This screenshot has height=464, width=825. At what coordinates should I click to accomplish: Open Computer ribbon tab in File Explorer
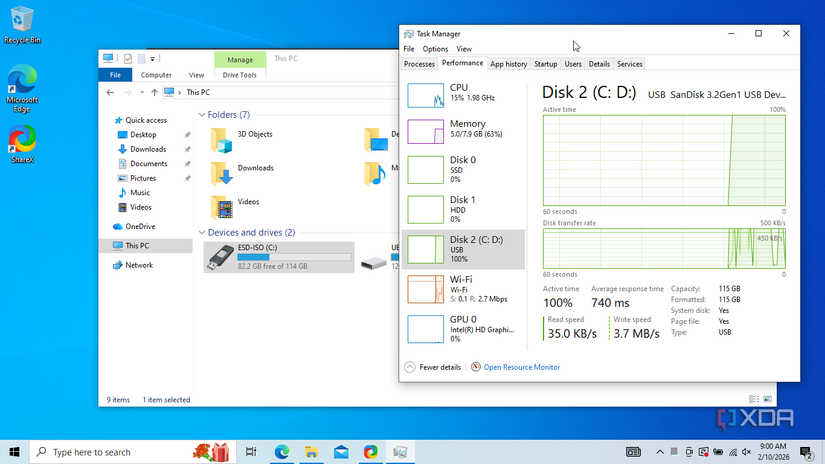pos(156,75)
